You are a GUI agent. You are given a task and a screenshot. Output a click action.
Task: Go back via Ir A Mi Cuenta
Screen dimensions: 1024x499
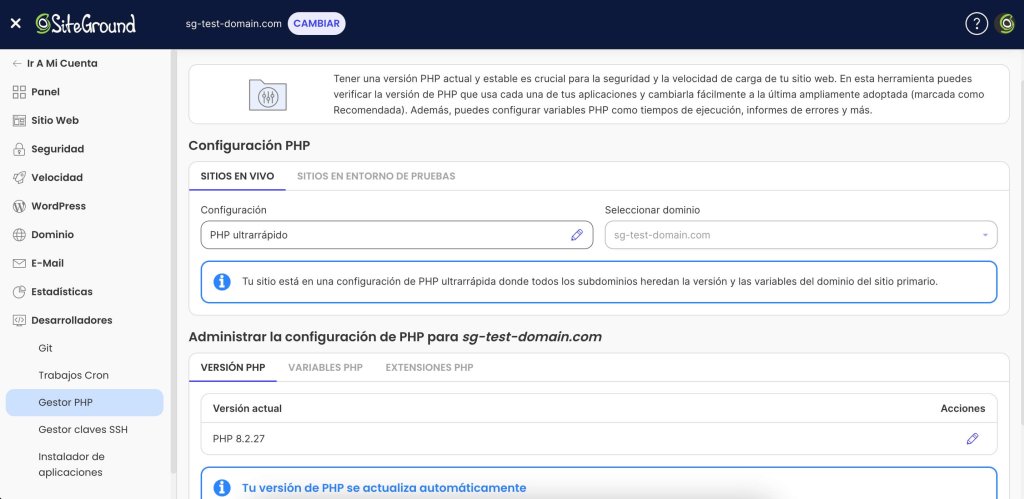(55, 63)
